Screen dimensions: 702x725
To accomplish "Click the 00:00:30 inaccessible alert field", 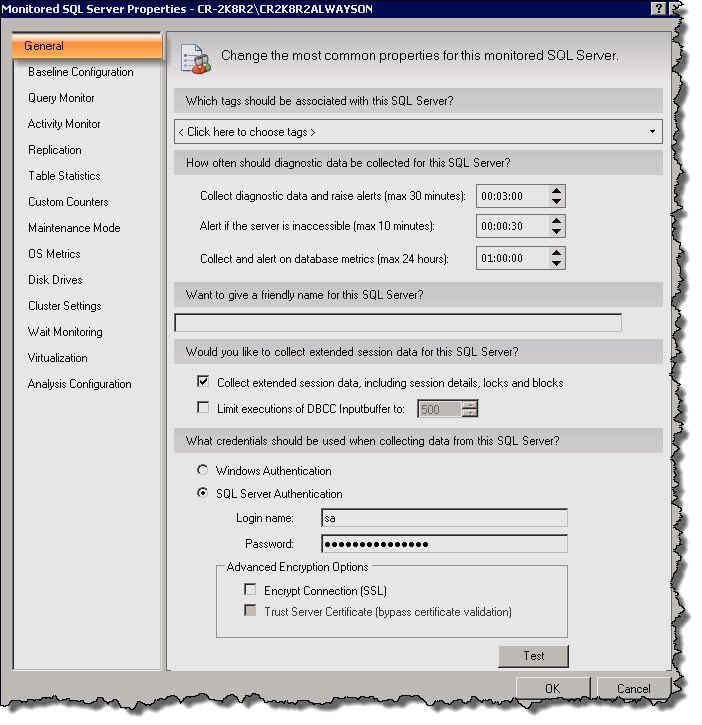I will 512,226.
